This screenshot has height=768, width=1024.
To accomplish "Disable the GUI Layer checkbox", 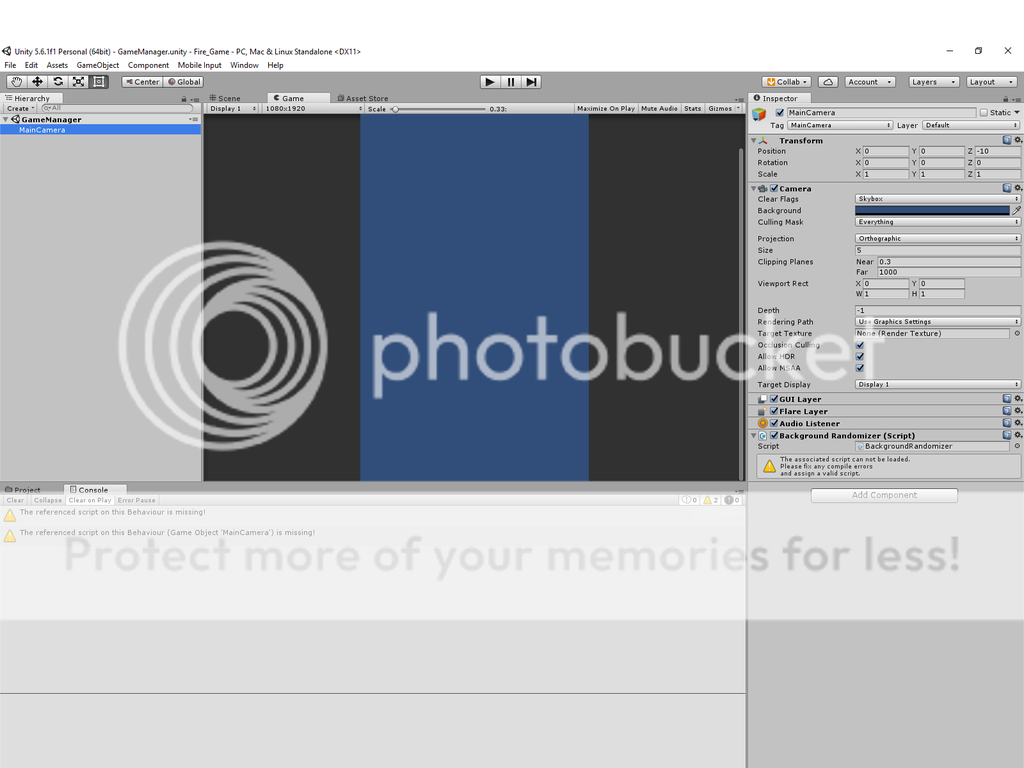I will coord(774,399).
